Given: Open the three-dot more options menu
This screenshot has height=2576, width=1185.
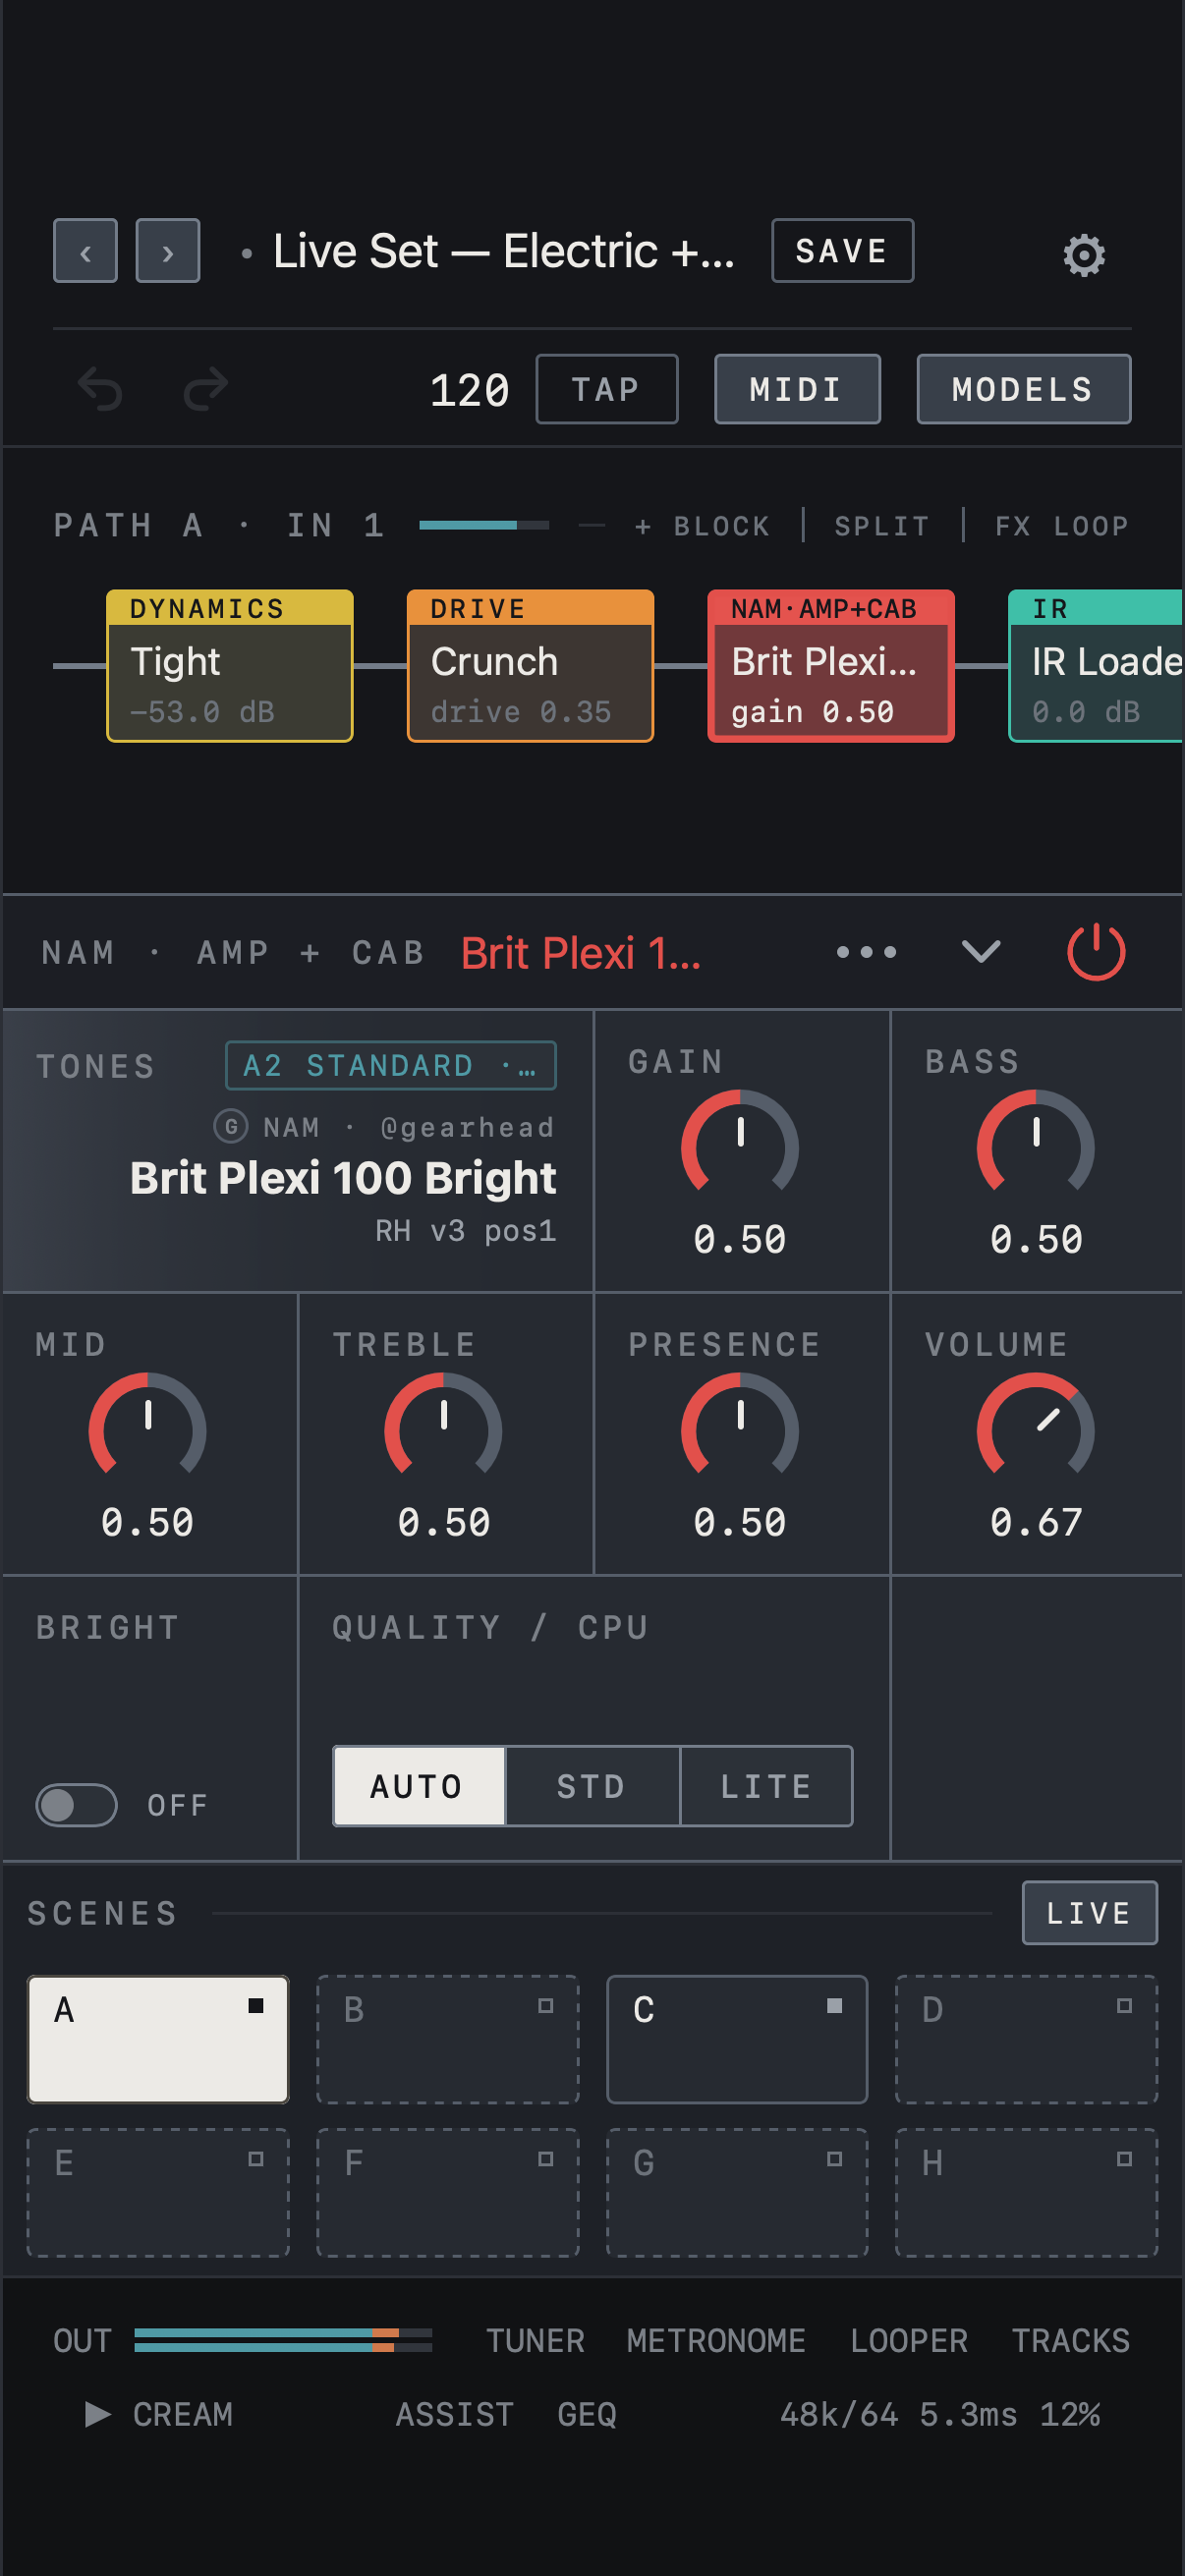Looking at the screenshot, I should (866, 952).
